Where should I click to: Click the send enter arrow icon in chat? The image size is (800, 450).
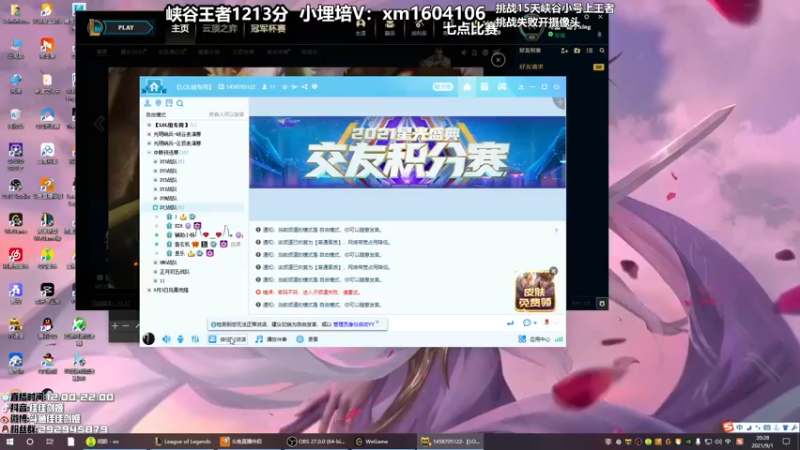tap(510, 323)
